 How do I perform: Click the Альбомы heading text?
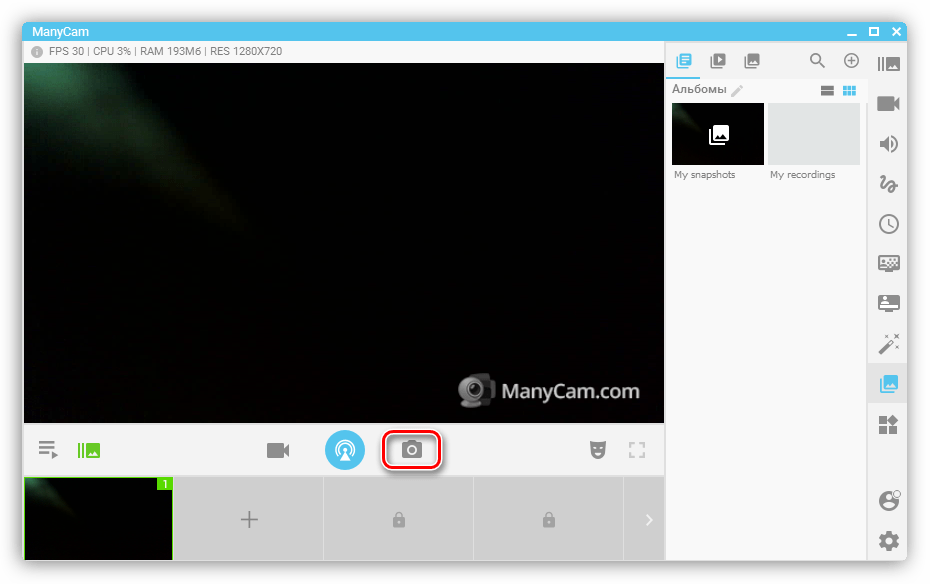point(699,89)
